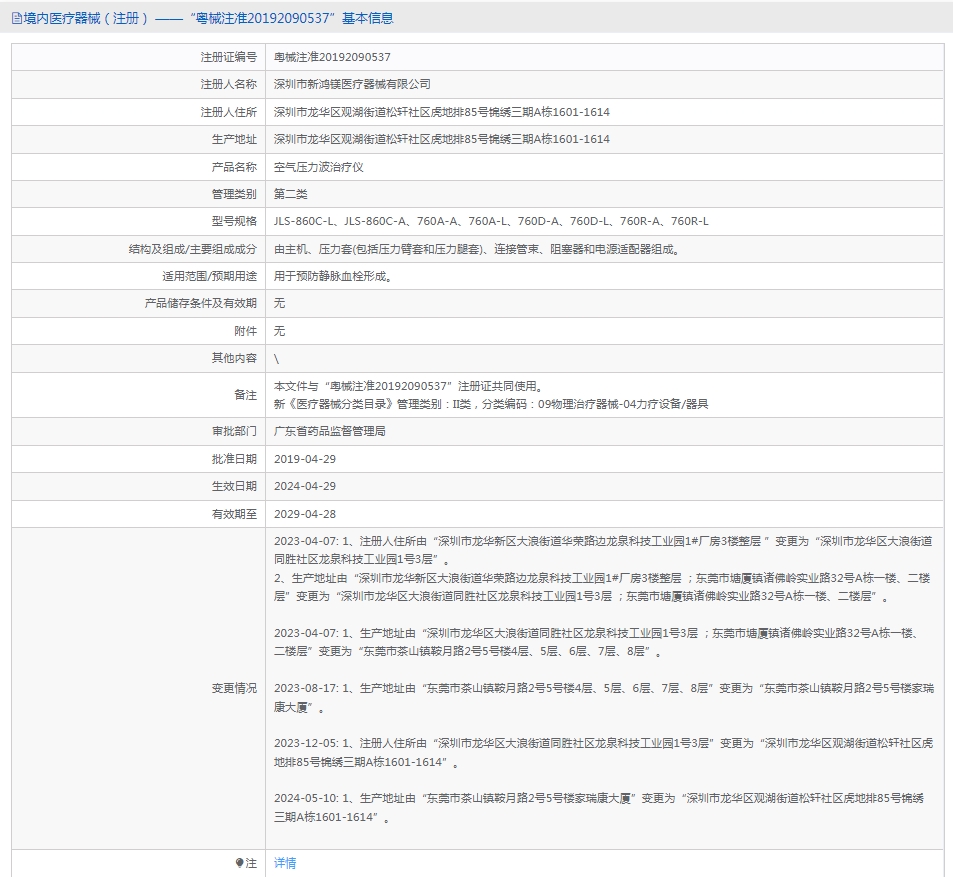Viewport: 953px width, 877px height.
Task: Click the 生产地址 label
Action: (234, 139)
